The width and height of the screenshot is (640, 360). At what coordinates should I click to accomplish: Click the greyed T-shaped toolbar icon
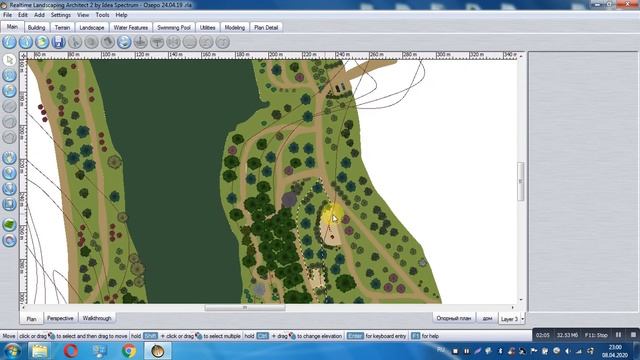pyautogui.click(x=157, y=42)
